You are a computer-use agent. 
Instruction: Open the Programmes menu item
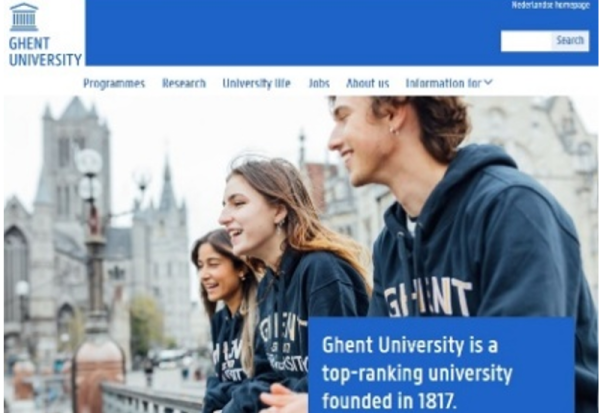click(114, 83)
